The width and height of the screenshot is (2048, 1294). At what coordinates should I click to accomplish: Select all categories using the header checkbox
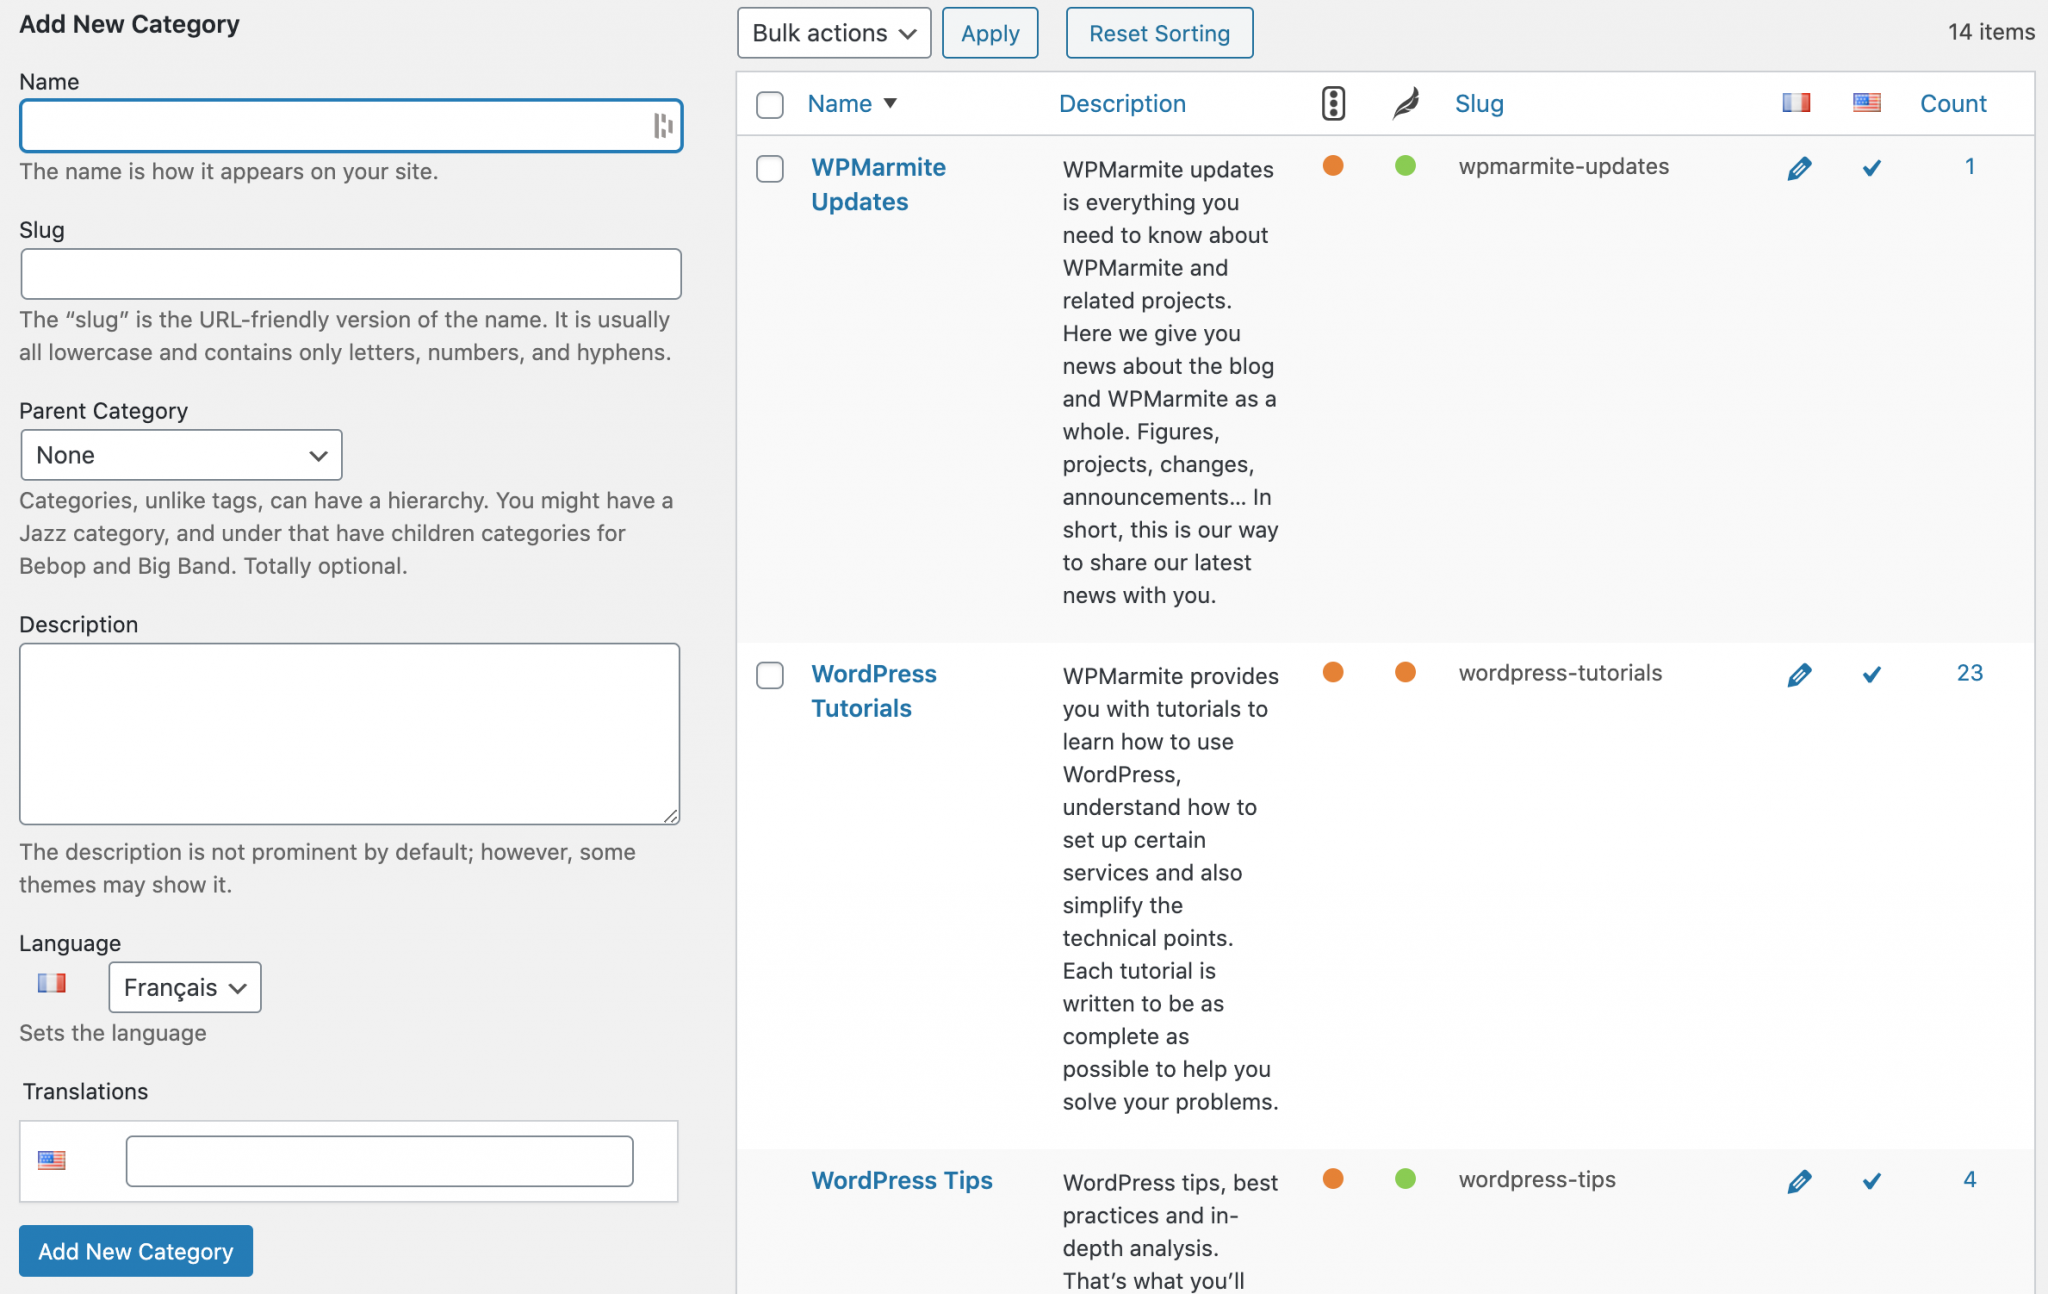click(x=769, y=104)
